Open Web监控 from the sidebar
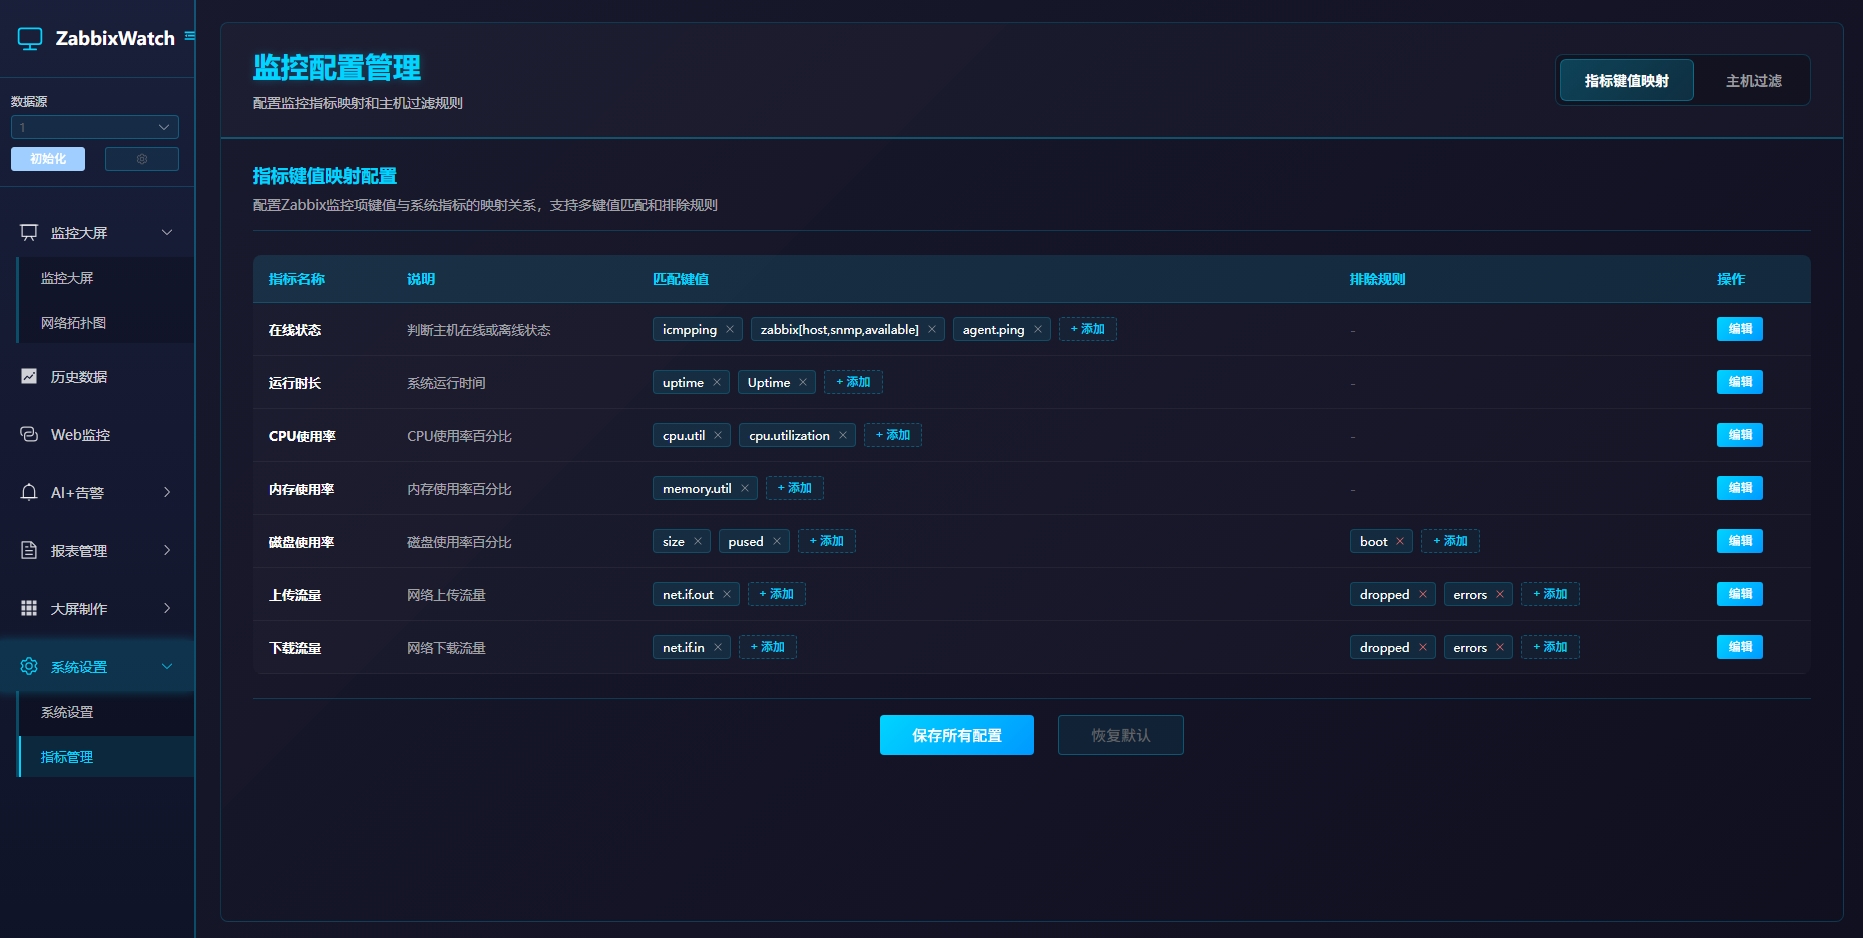 pos(80,435)
